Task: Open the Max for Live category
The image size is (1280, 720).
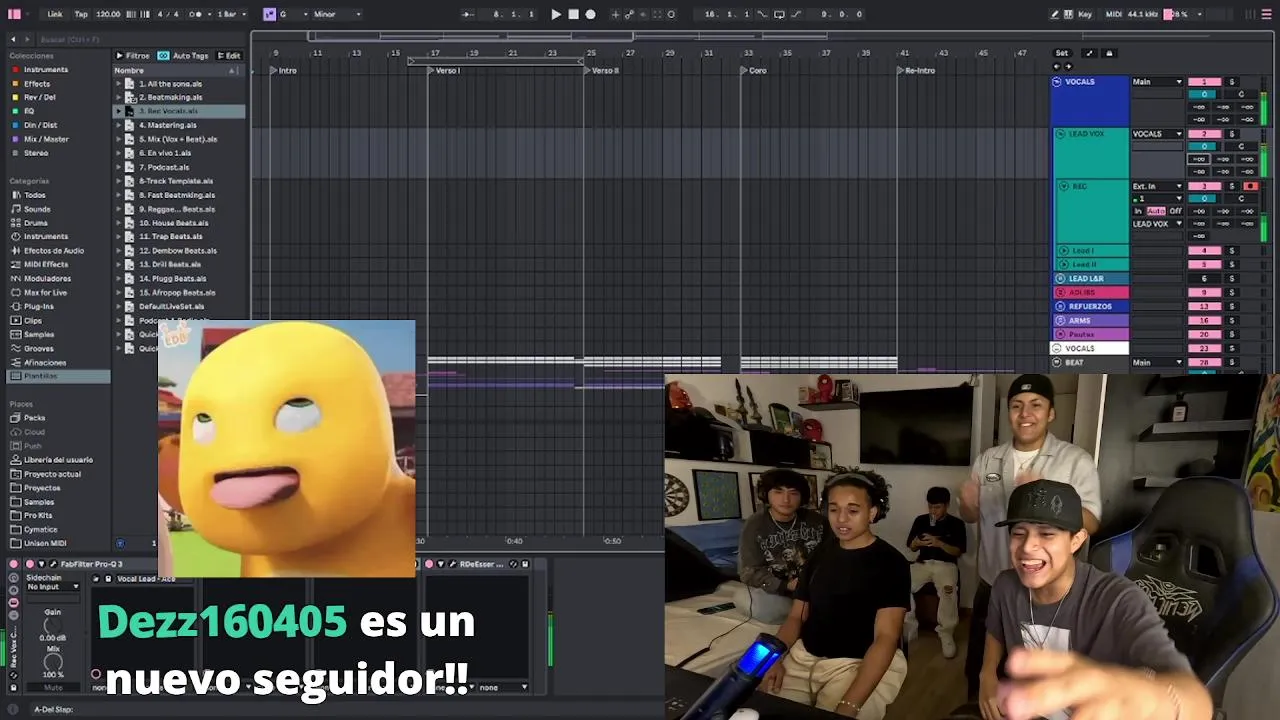Action: pyautogui.click(x=45, y=293)
